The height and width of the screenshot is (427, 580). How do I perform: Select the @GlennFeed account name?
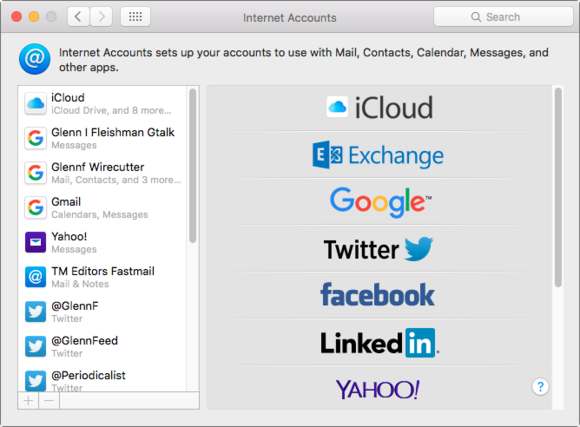tap(85, 340)
